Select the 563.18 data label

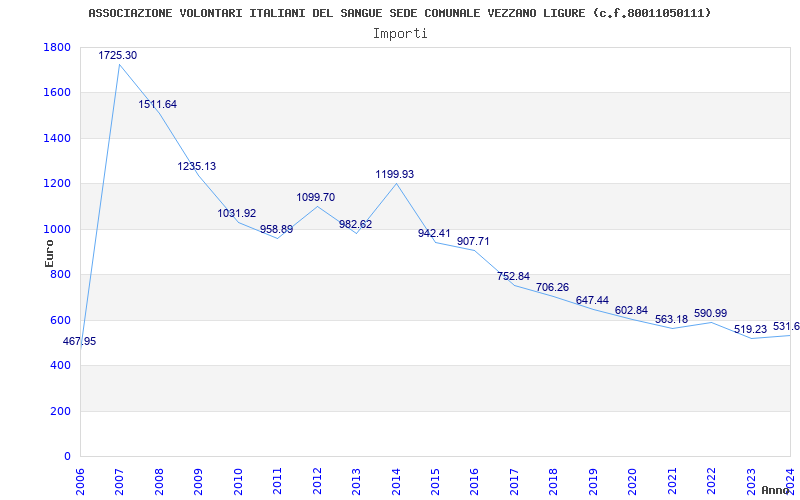pyautogui.click(x=671, y=319)
